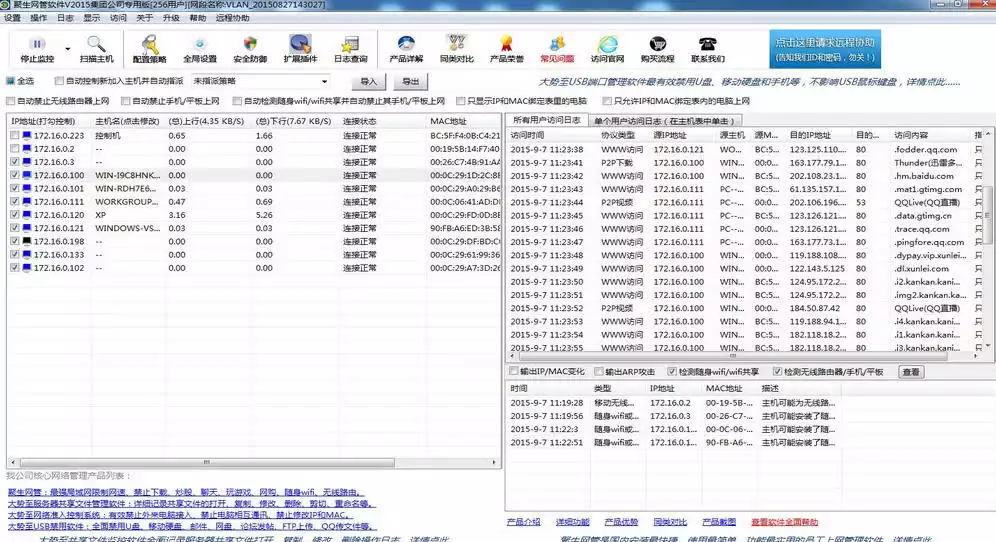This screenshot has height=542, width=996.
Task: Open 全局设置 gear icon
Action: coord(199,44)
